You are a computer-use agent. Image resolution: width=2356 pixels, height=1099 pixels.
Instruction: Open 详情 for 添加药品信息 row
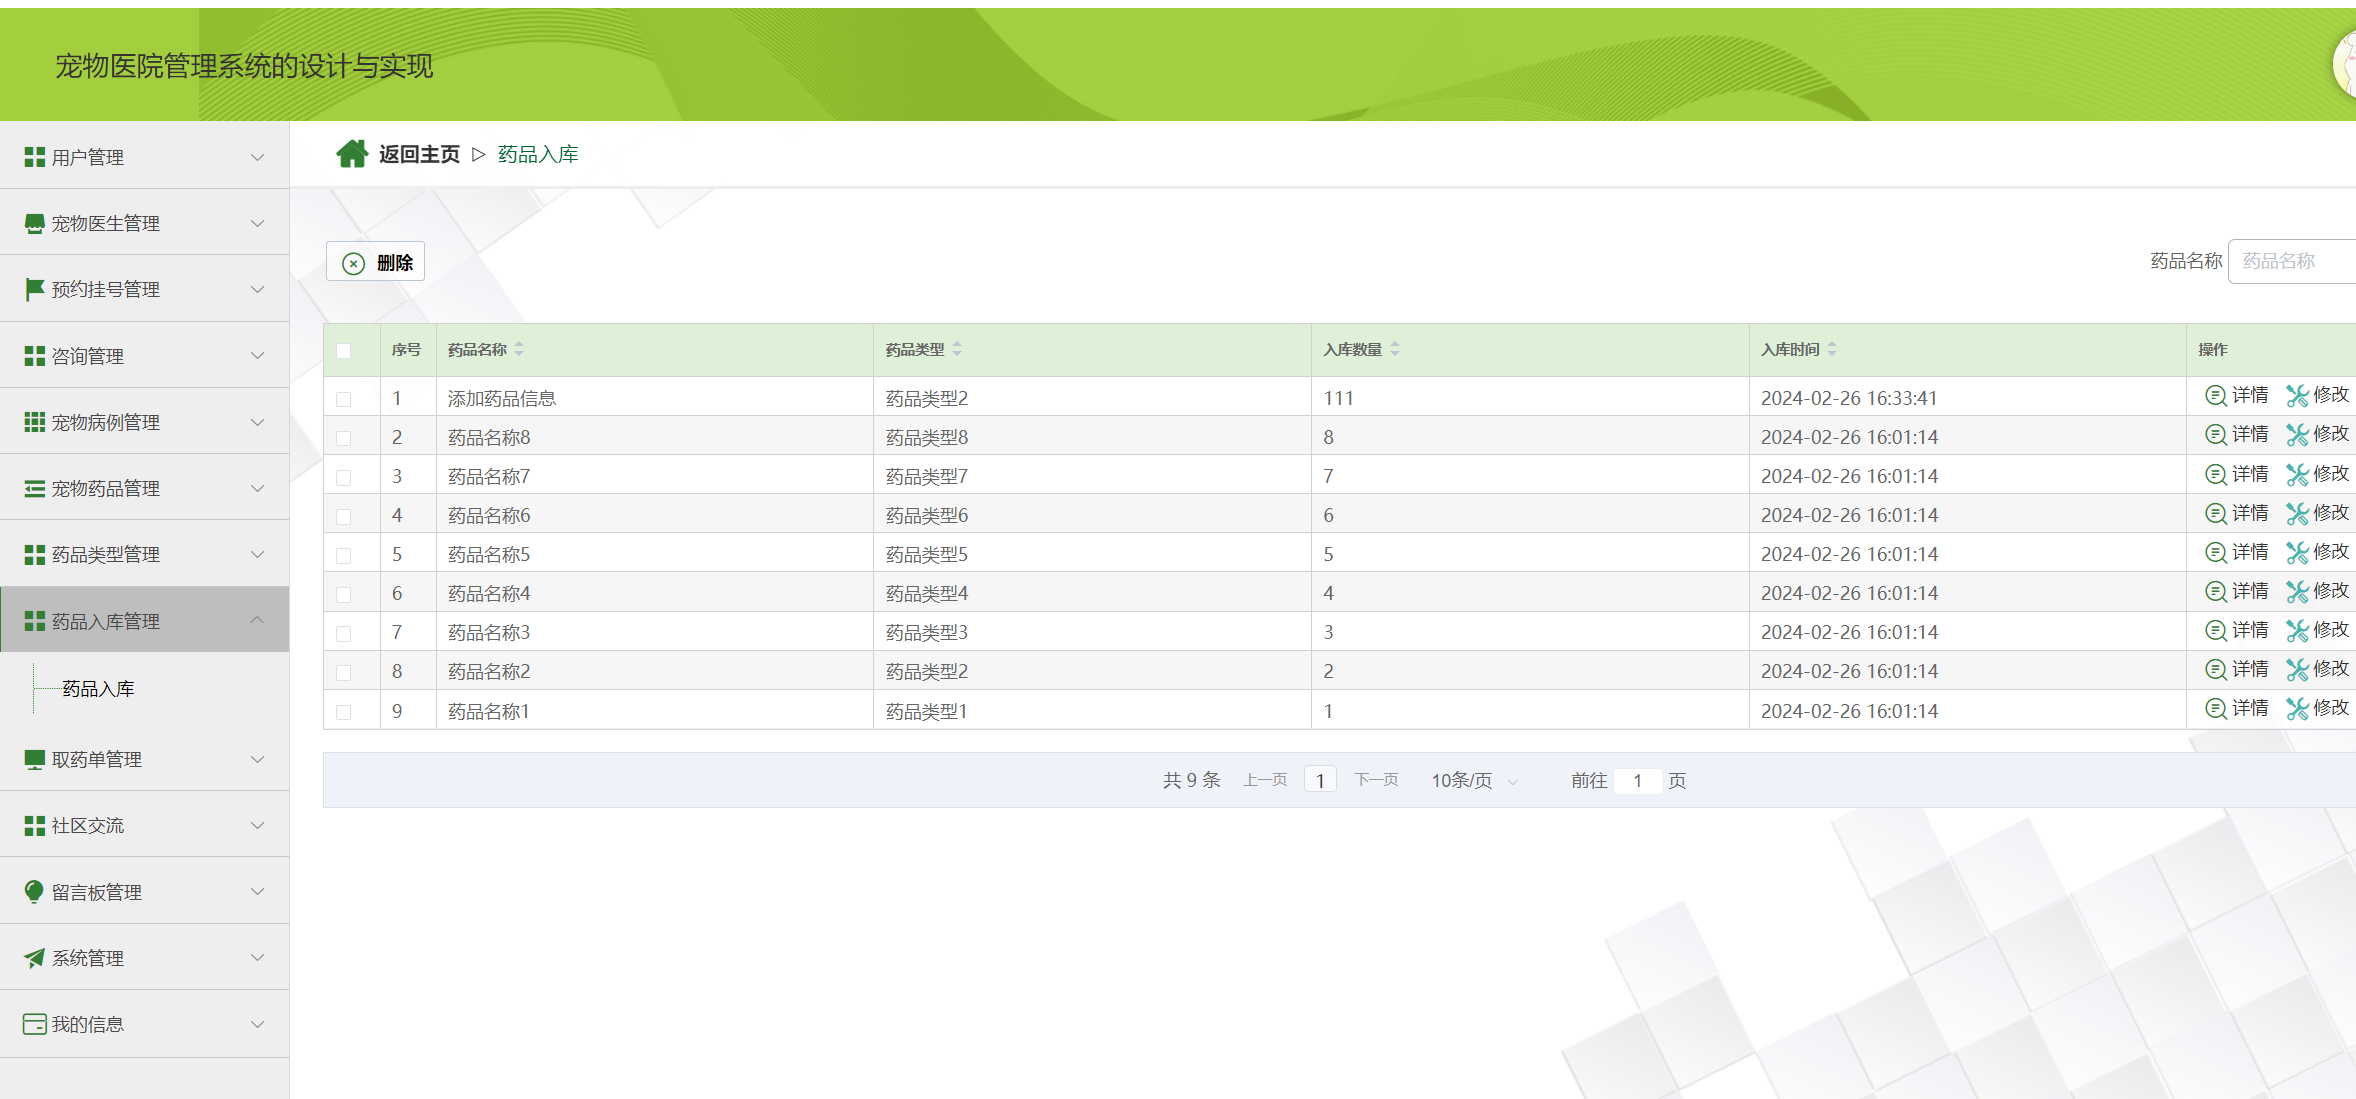coord(2237,396)
